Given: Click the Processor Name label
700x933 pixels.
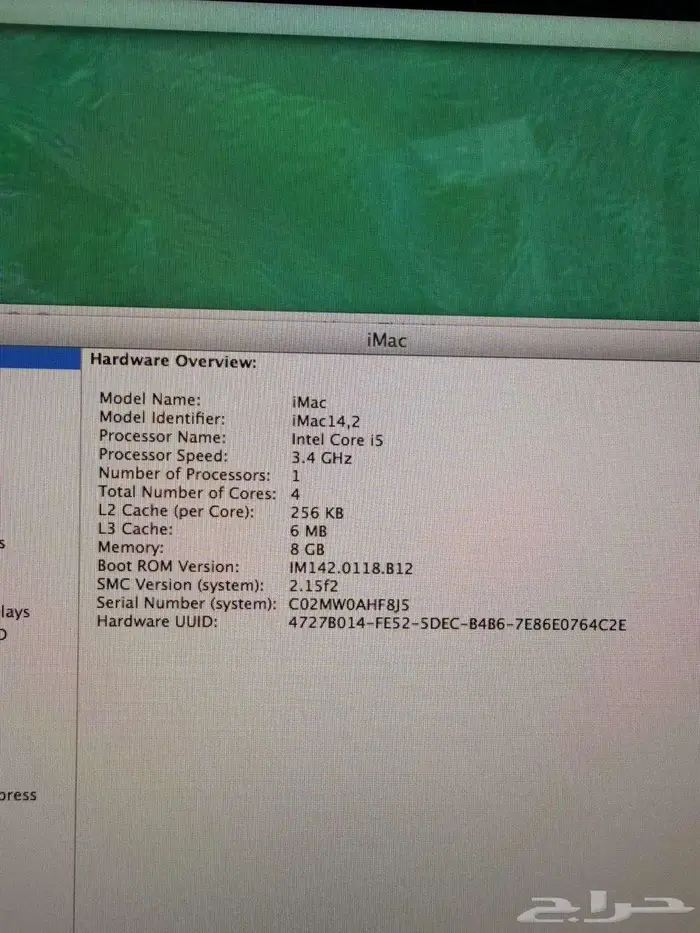Looking at the screenshot, I should (162, 437).
